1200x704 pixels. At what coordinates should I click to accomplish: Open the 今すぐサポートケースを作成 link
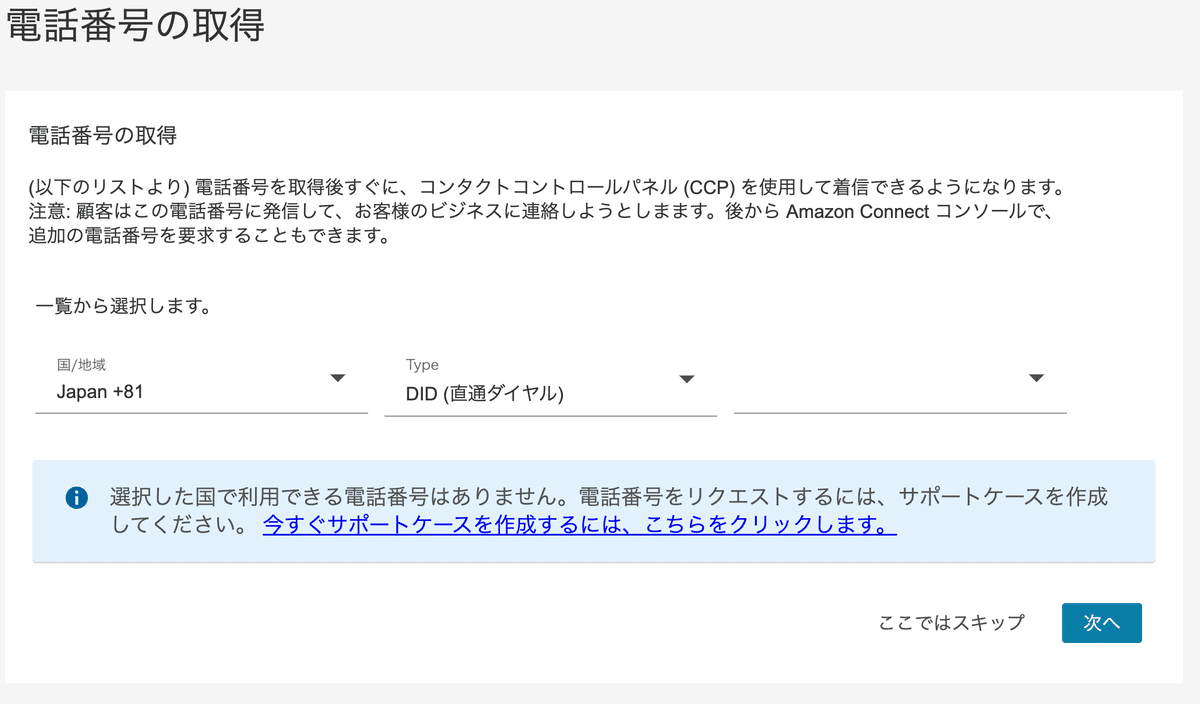pos(579,525)
